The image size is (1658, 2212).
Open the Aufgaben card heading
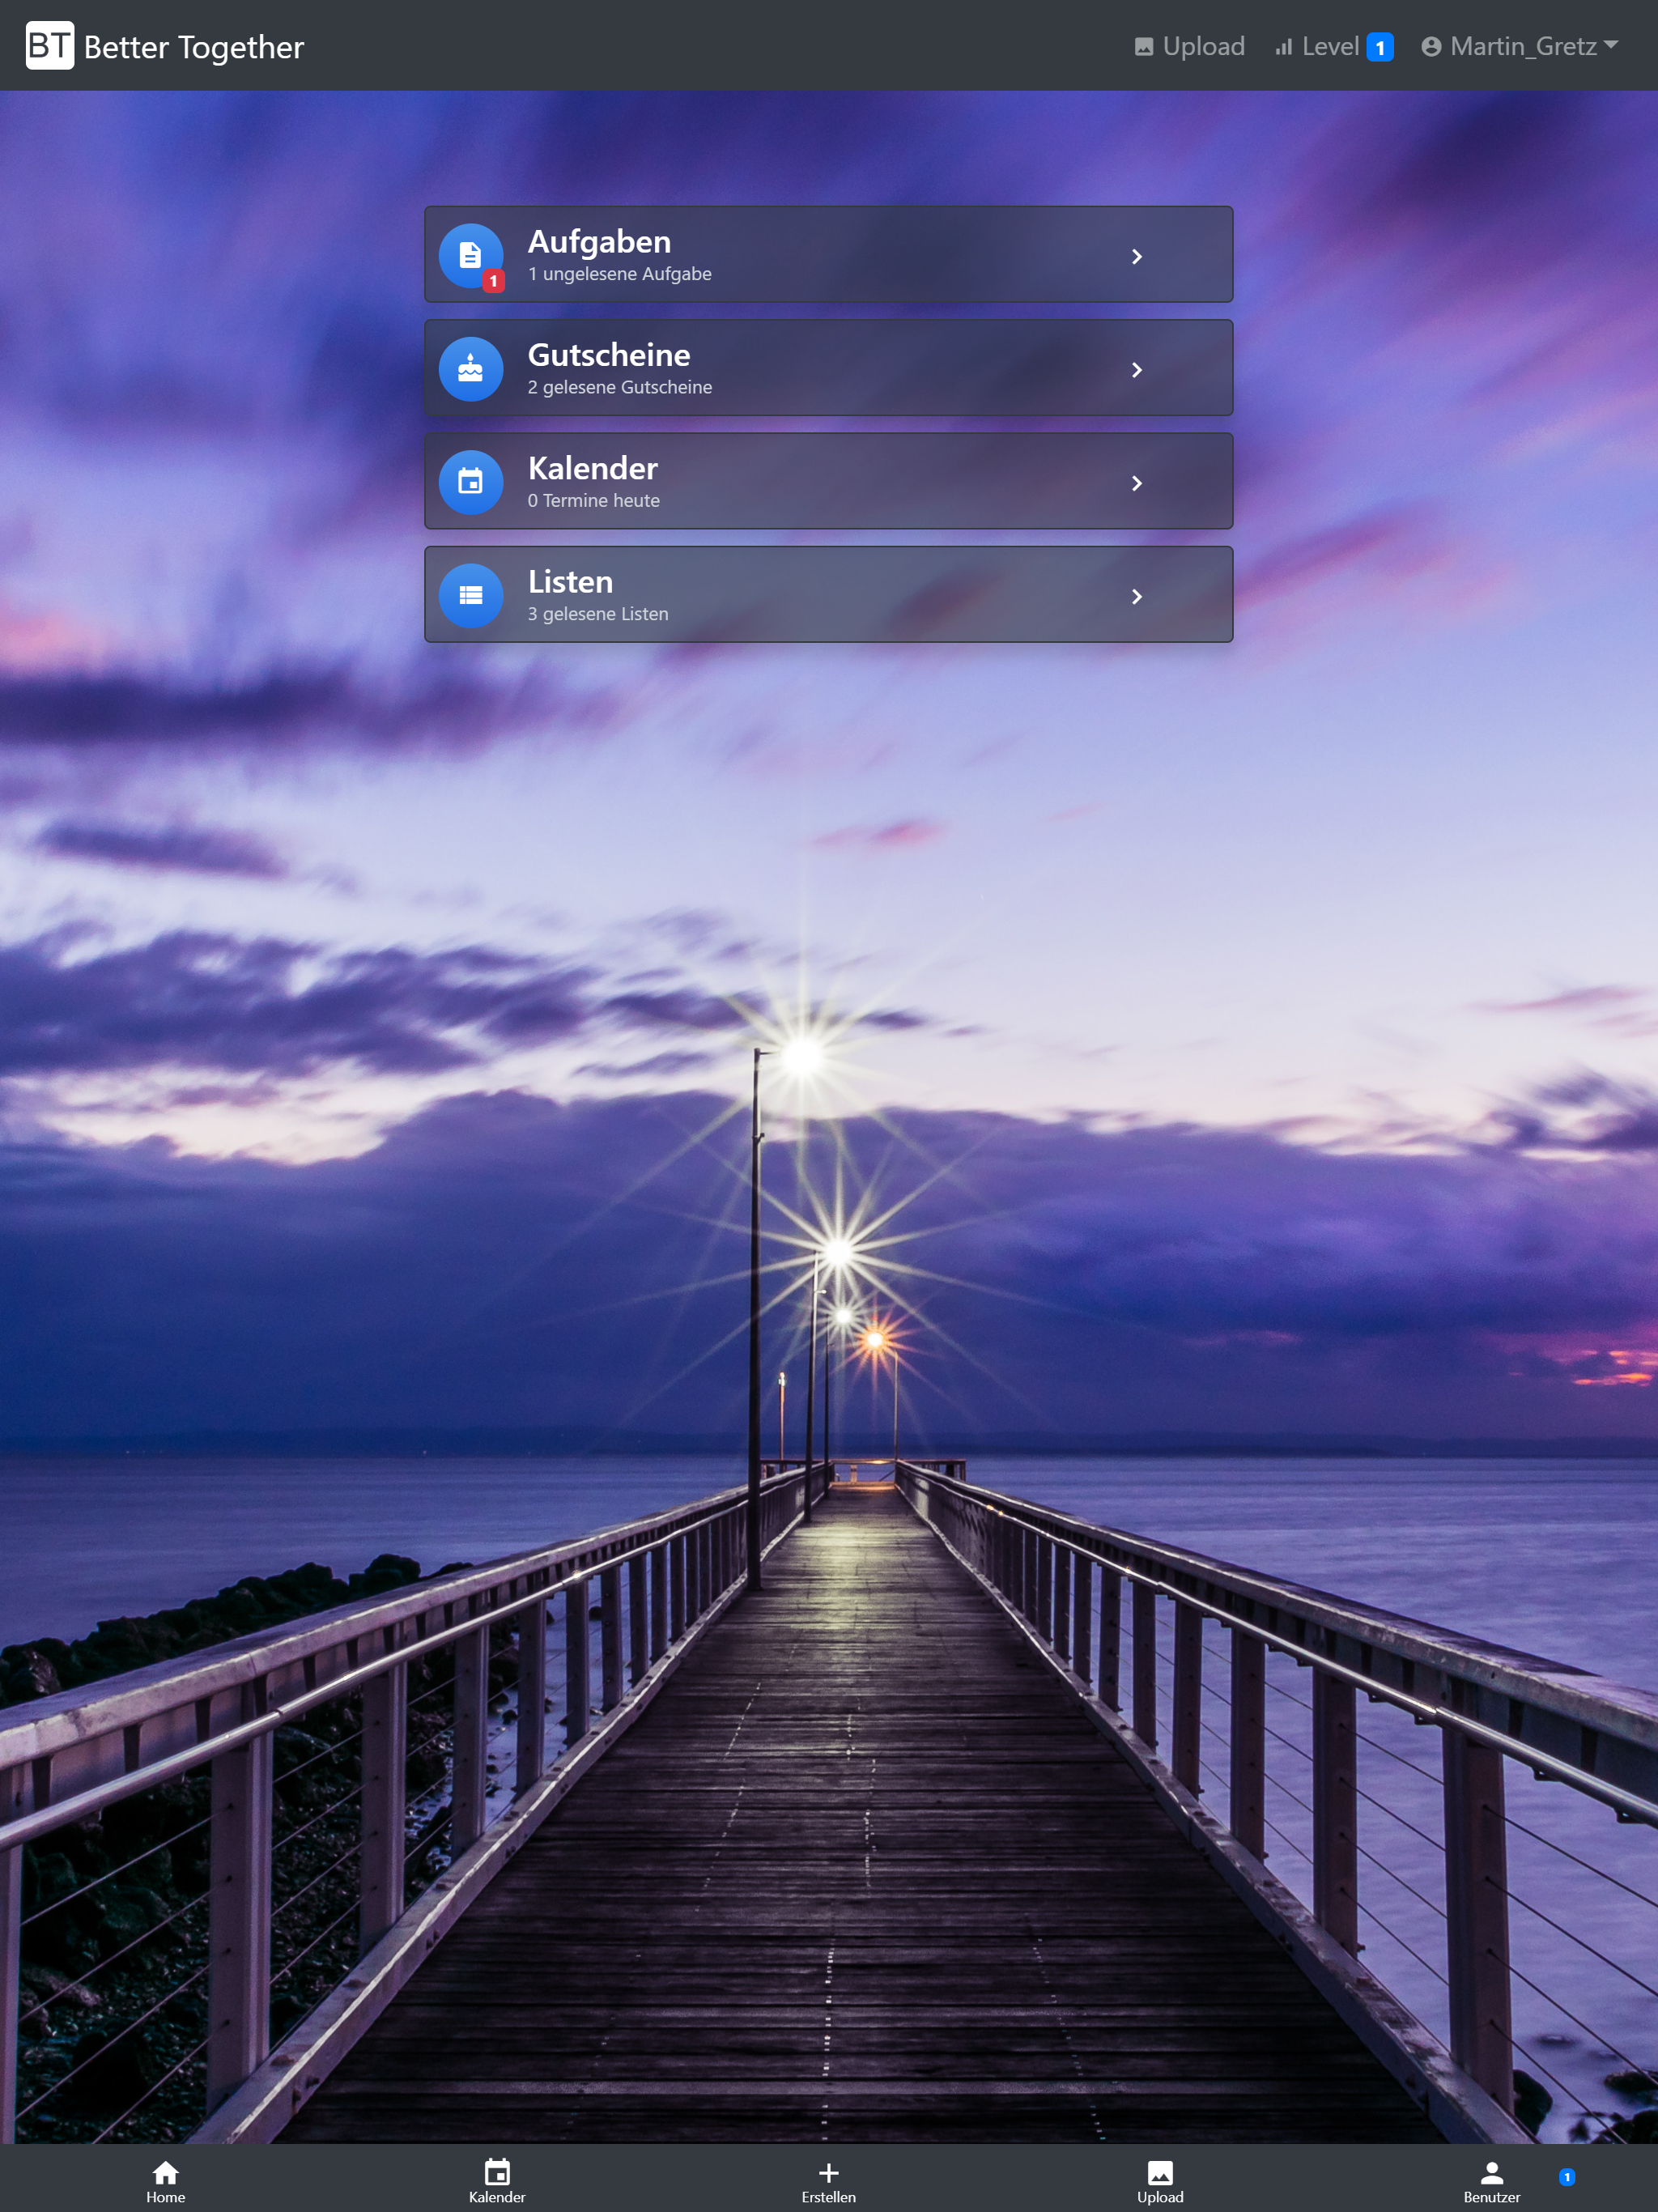(599, 241)
